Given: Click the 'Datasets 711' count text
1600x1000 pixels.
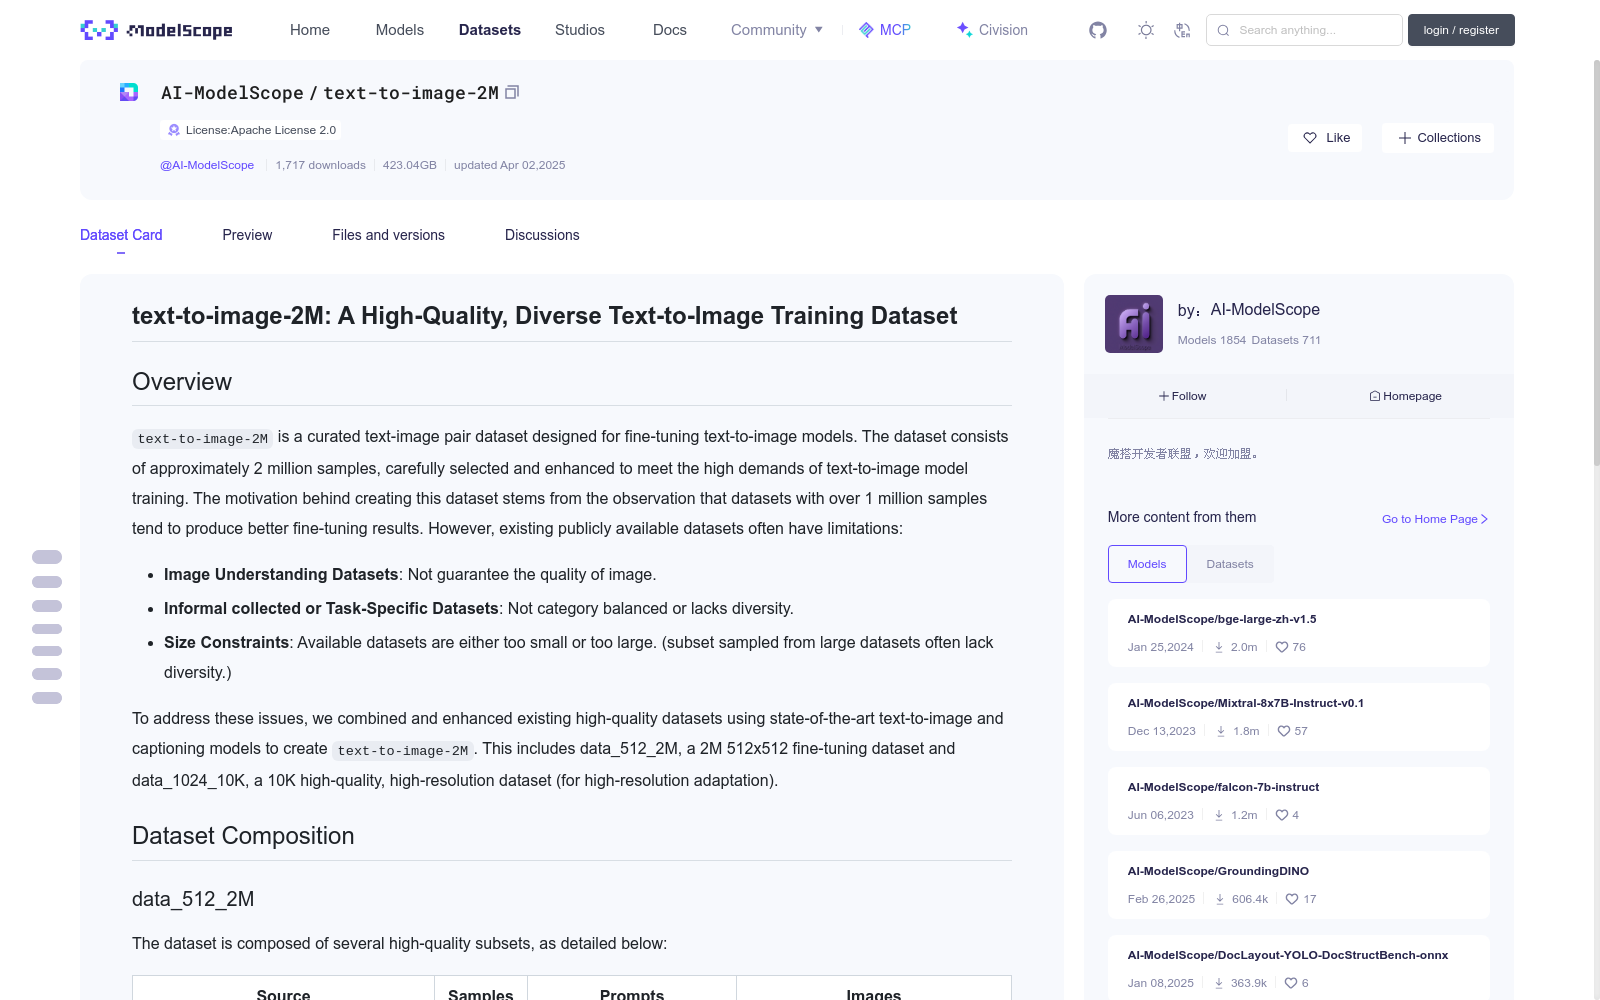Looking at the screenshot, I should click(x=1286, y=340).
